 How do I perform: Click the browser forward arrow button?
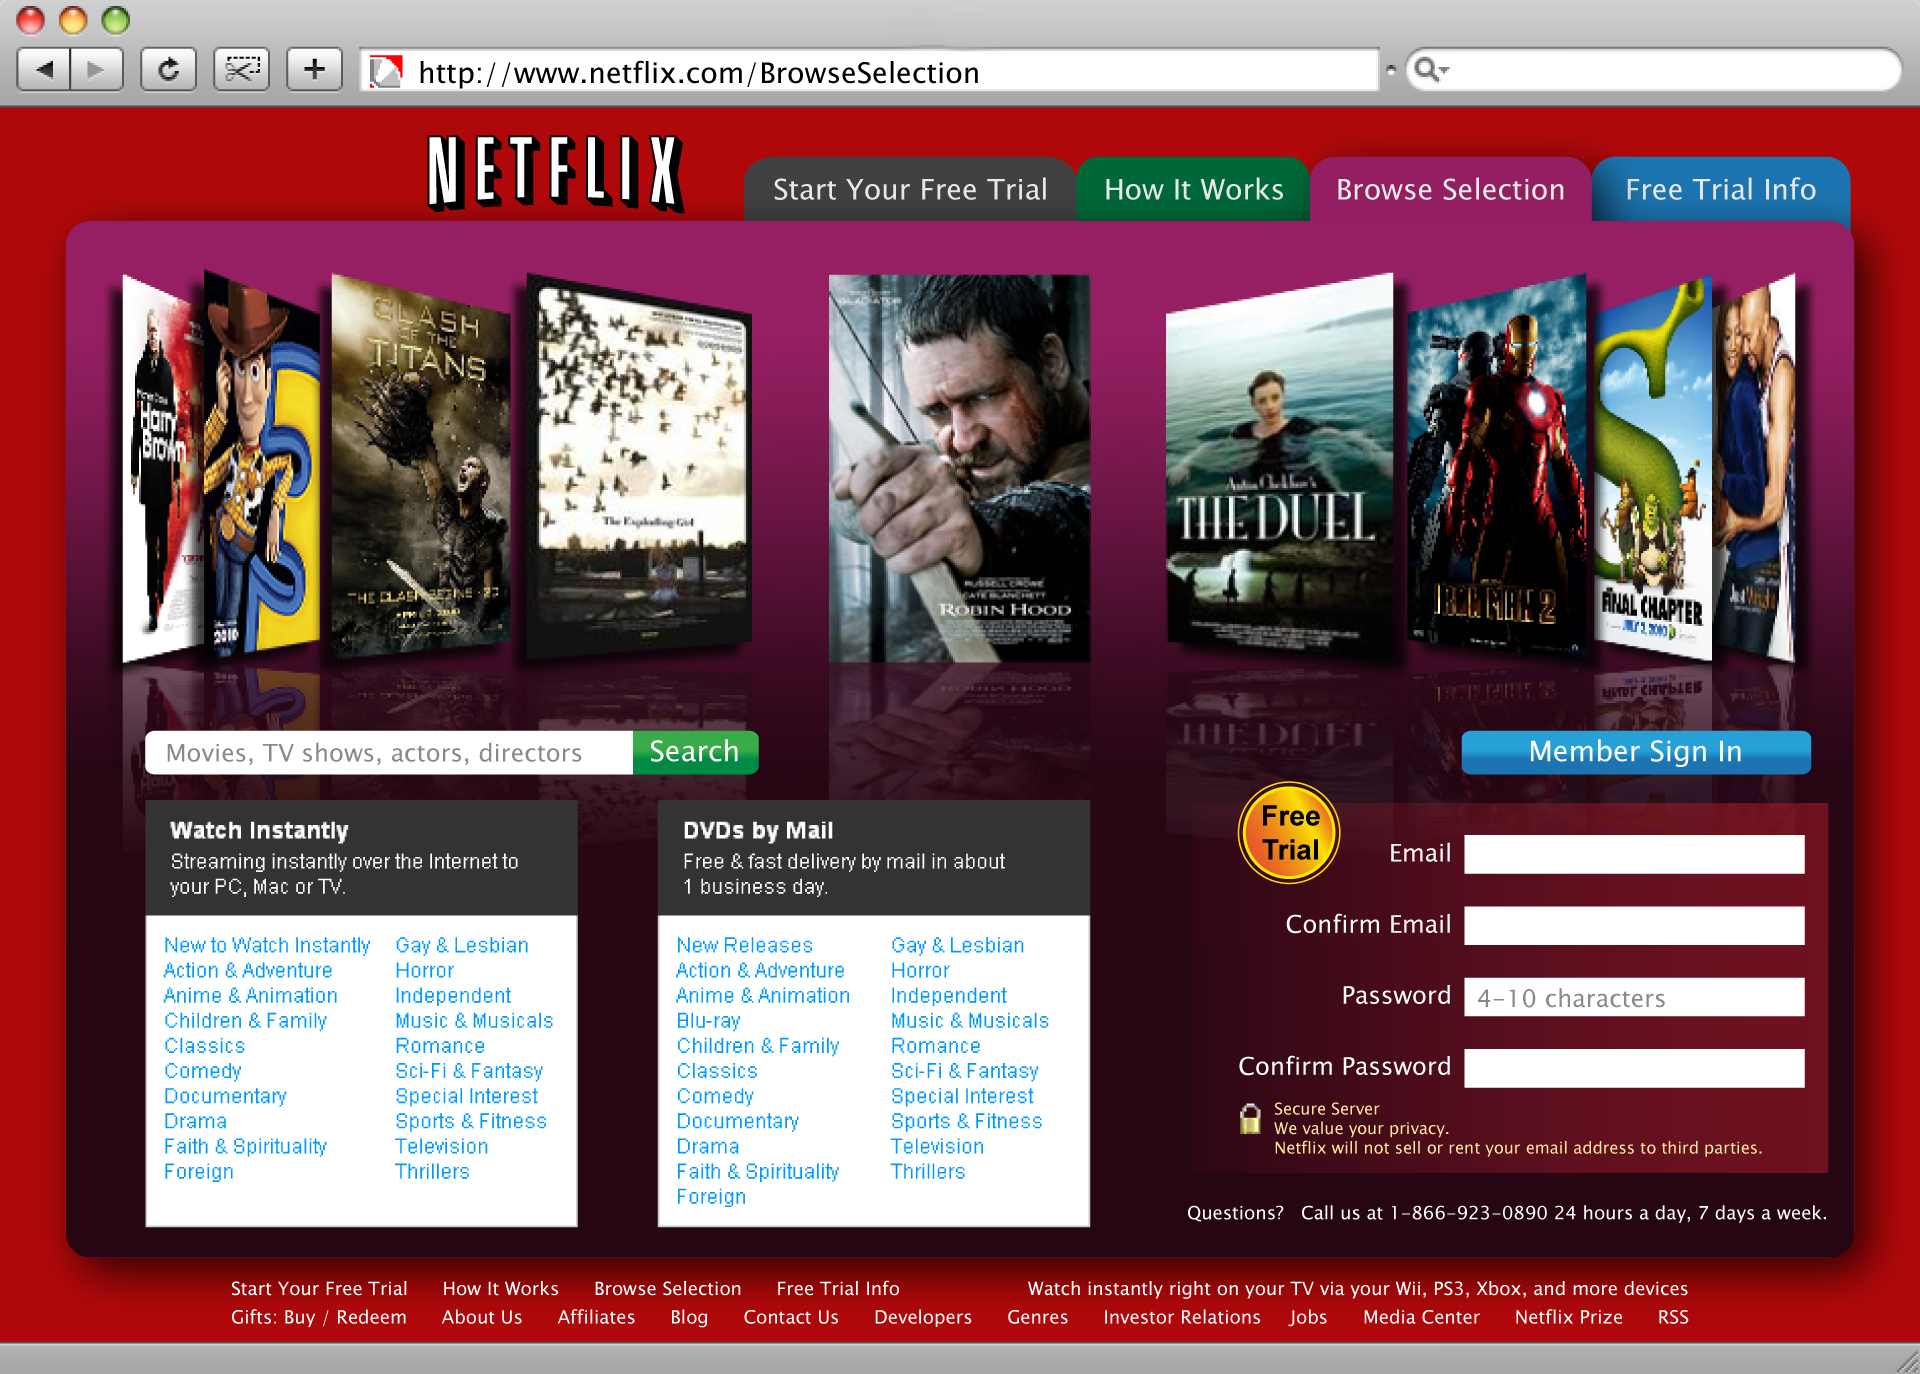coord(96,70)
